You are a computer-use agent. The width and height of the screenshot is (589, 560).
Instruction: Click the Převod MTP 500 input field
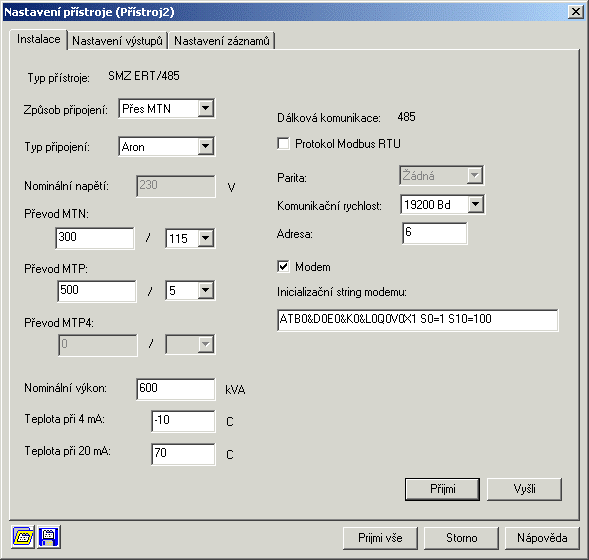[97, 291]
